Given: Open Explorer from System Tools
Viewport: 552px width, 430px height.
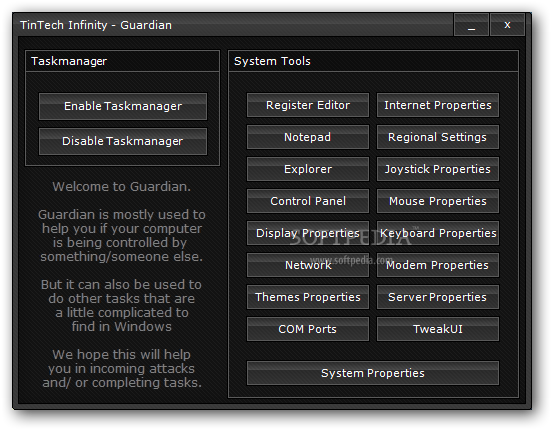Looking at the screenshot, I should [x=308, y=169].
